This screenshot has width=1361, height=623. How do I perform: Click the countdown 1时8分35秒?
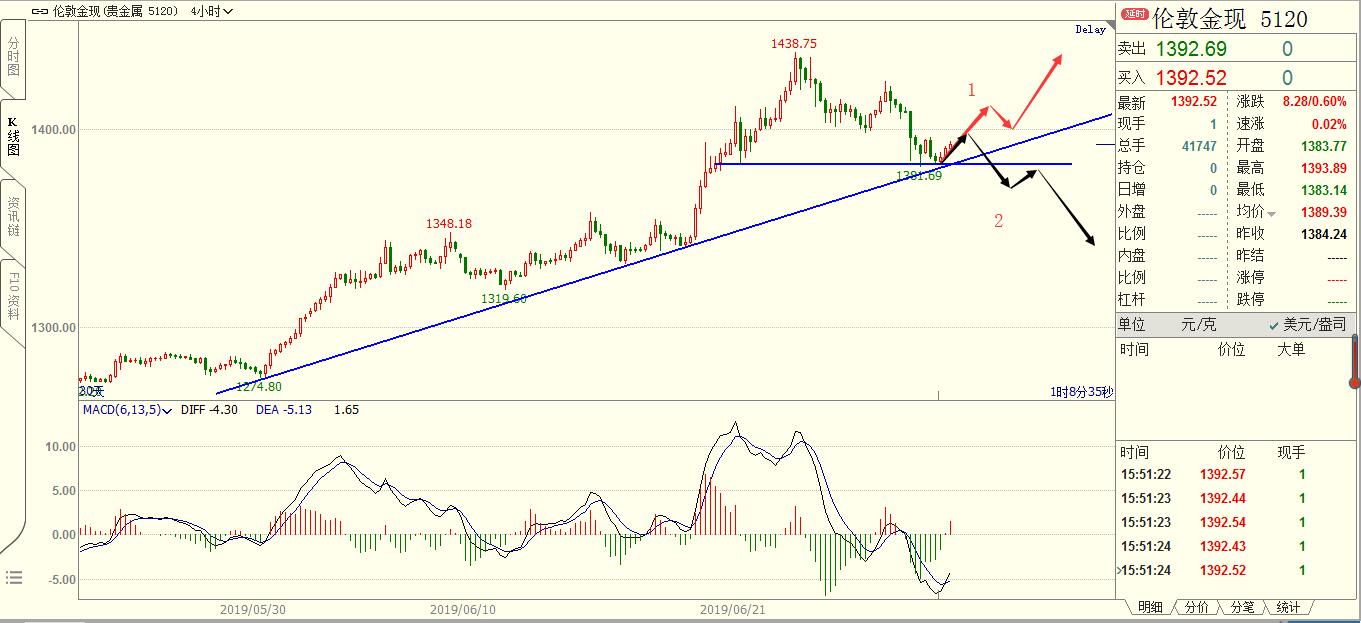point(1082,391)
